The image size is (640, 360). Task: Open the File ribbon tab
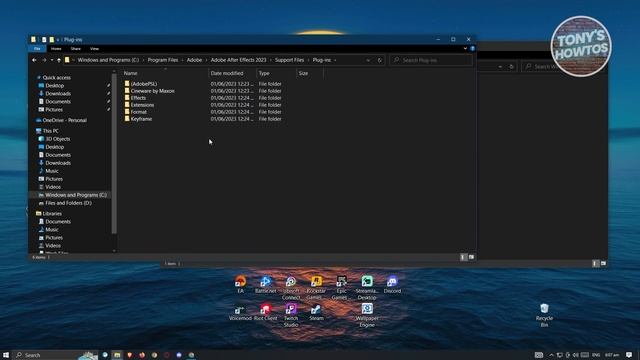pyautogui.click(x=37, y=49)
